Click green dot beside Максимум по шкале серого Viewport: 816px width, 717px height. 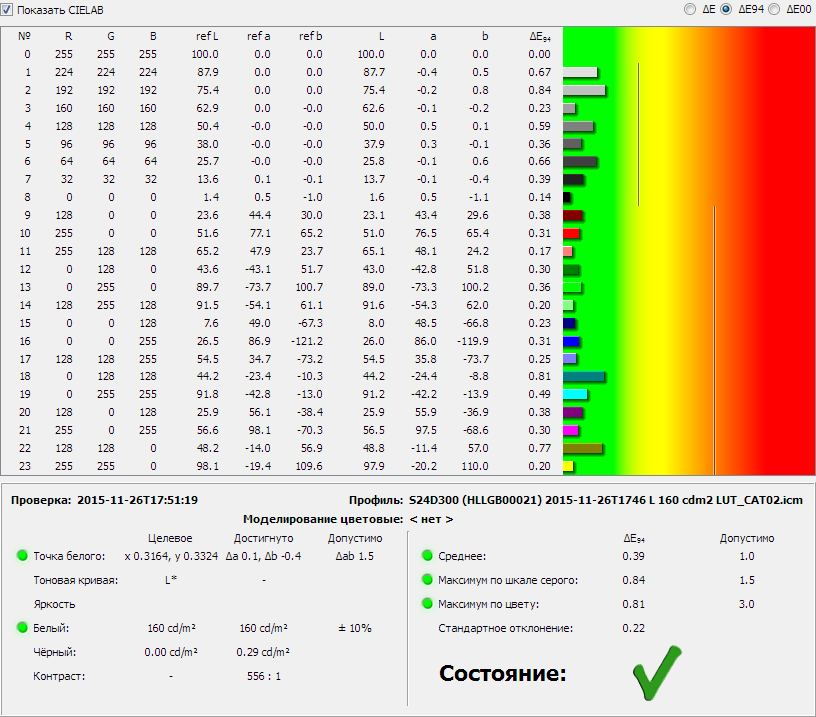[x=427, y=580]
